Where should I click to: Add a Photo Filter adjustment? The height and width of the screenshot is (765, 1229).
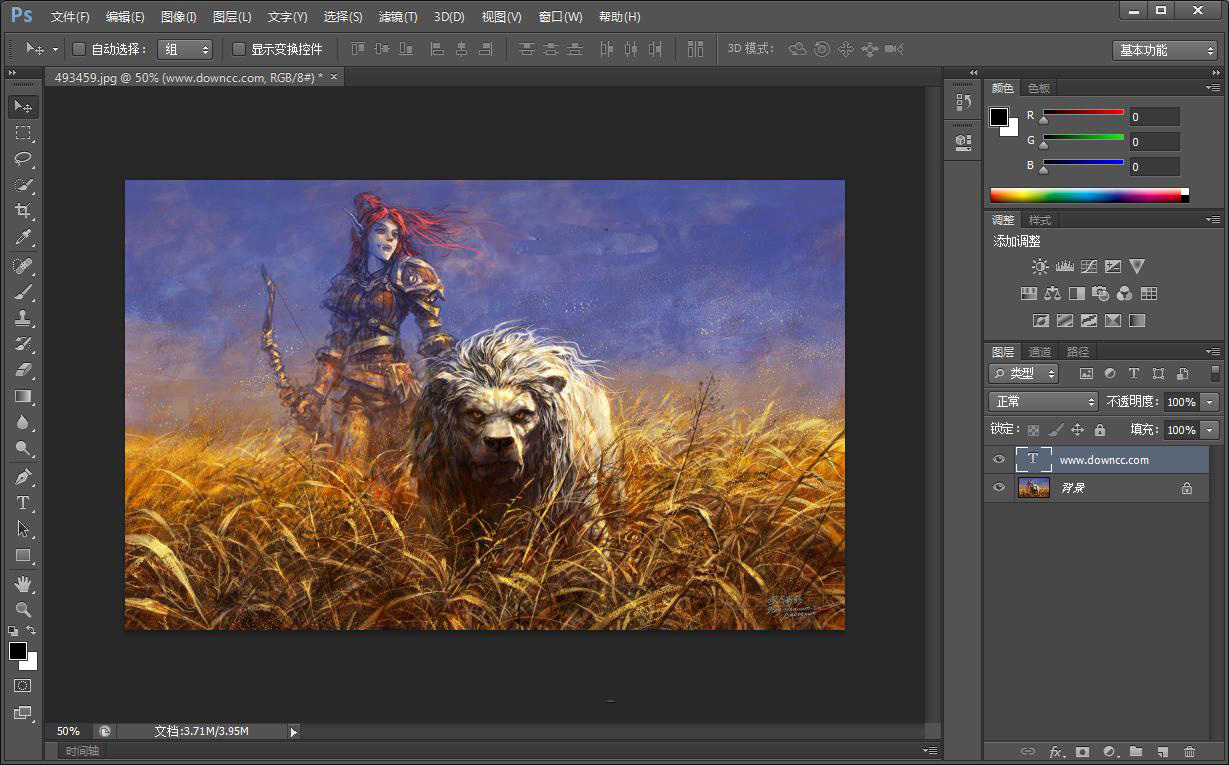coord(1101,294)
